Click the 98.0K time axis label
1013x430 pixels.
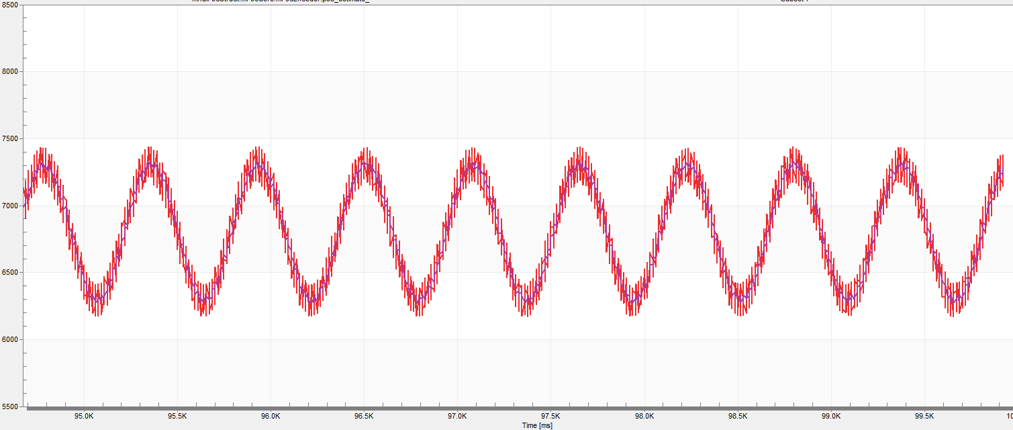tap(644, 416)
